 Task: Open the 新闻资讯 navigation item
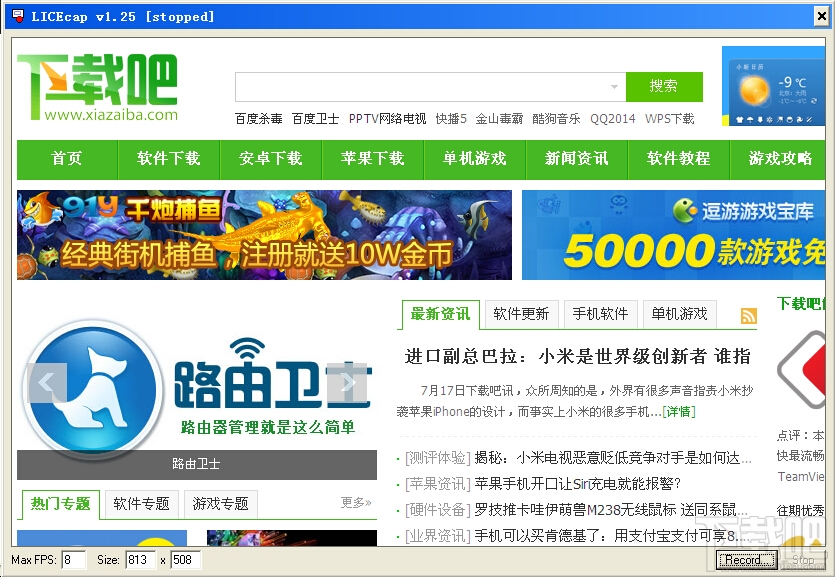click(x=577, y=159)
